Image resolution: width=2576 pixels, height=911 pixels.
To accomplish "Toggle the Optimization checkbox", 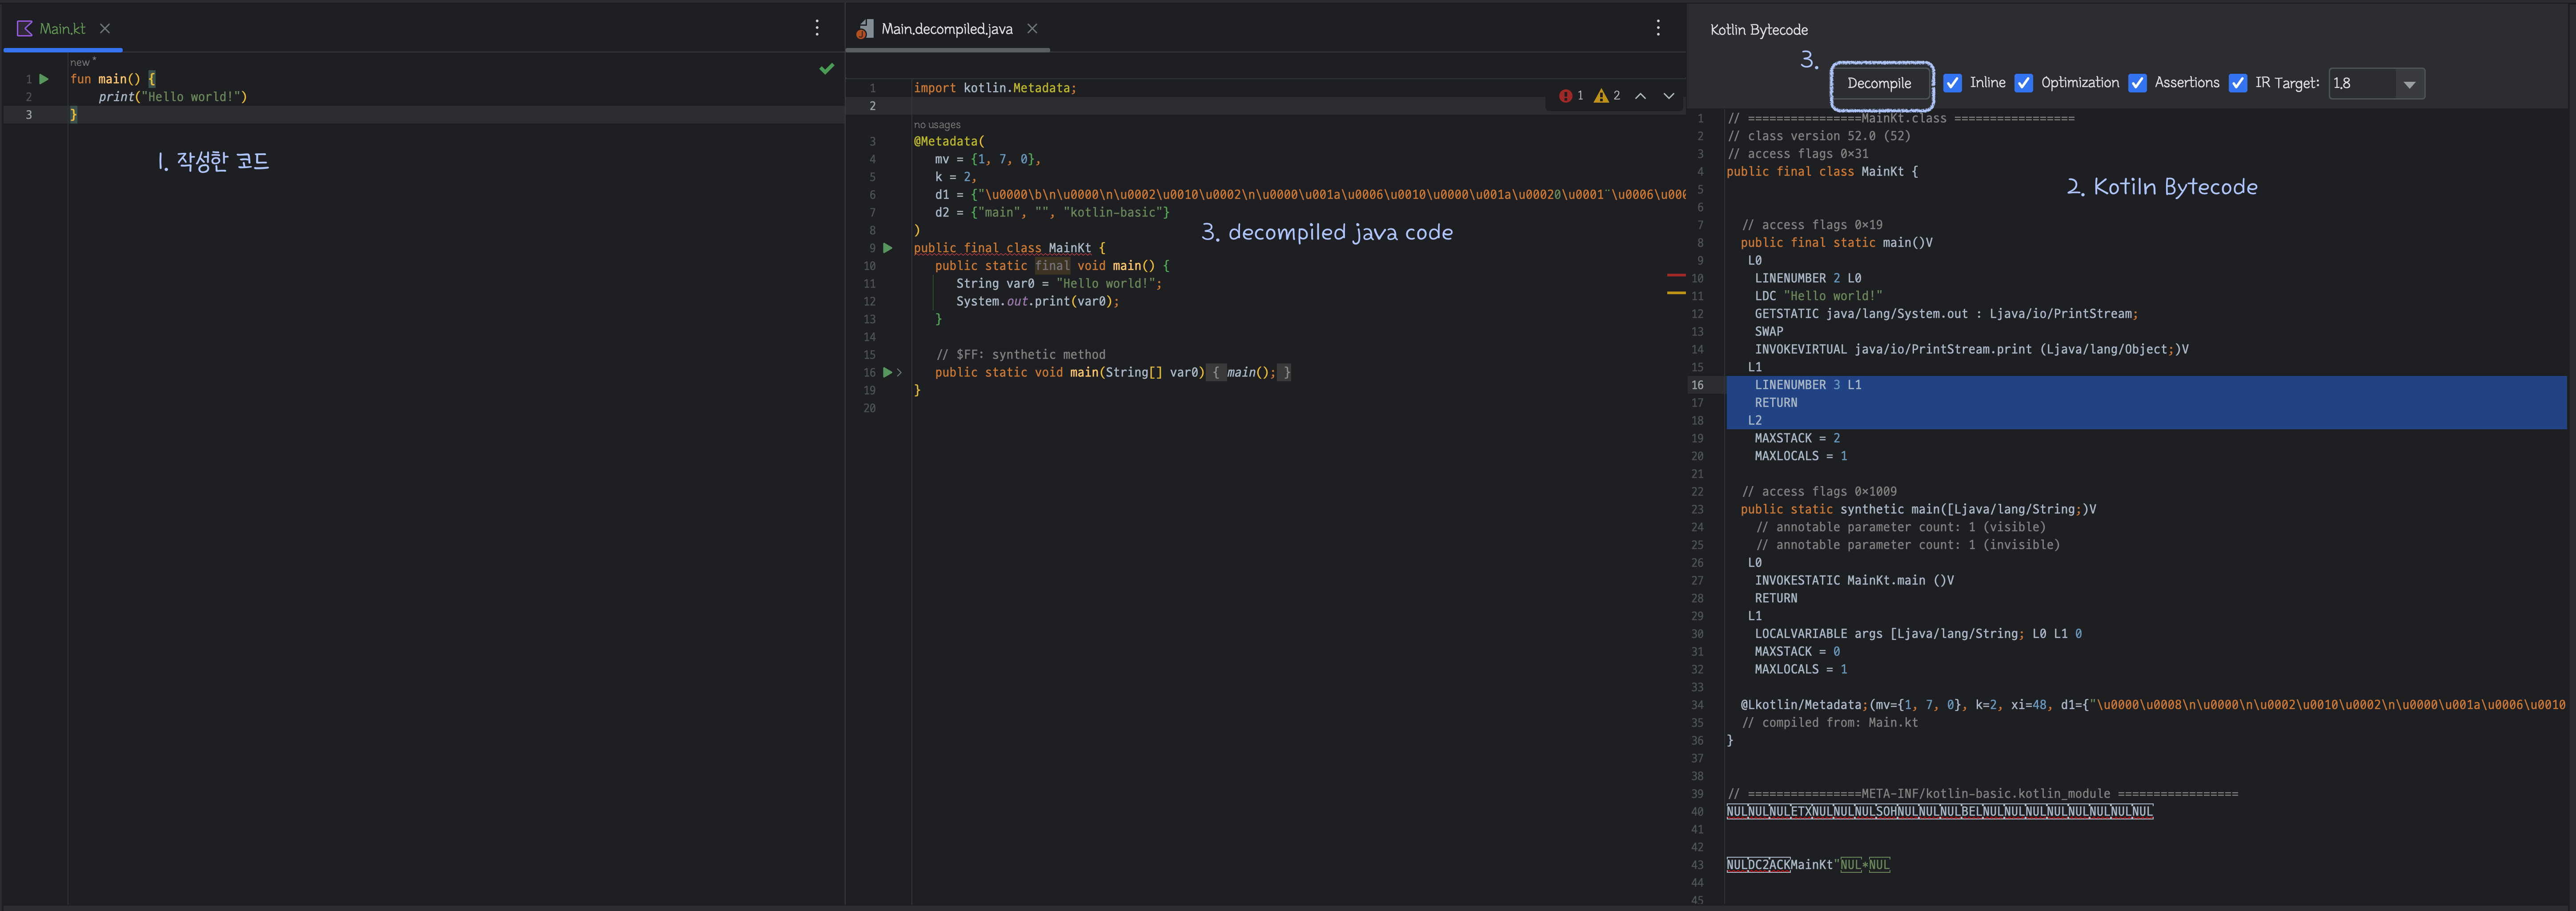I will tap(2024, 83).
